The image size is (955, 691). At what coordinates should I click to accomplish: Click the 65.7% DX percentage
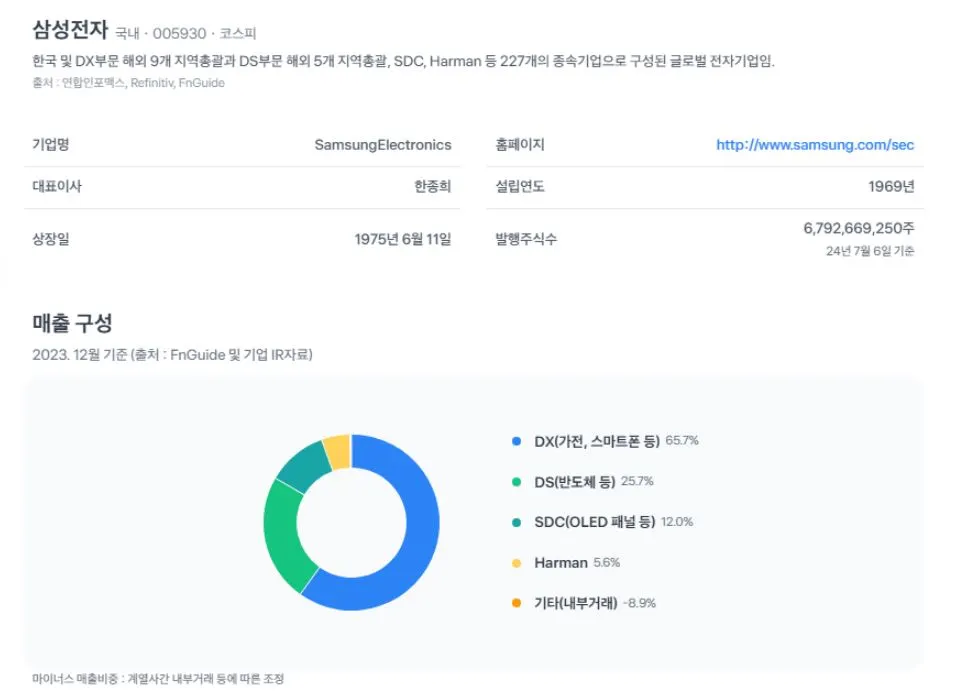click(682, 440)
